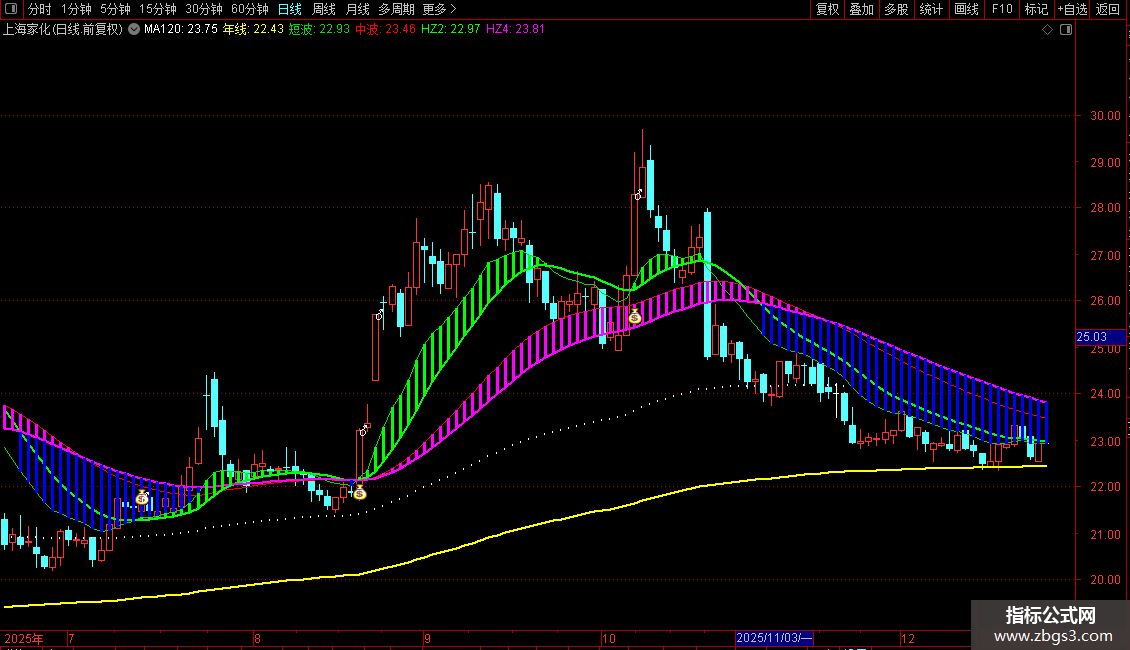Switch to 周线 weekly chart
Screen dimensions: 1130x650
coord(324,9)
